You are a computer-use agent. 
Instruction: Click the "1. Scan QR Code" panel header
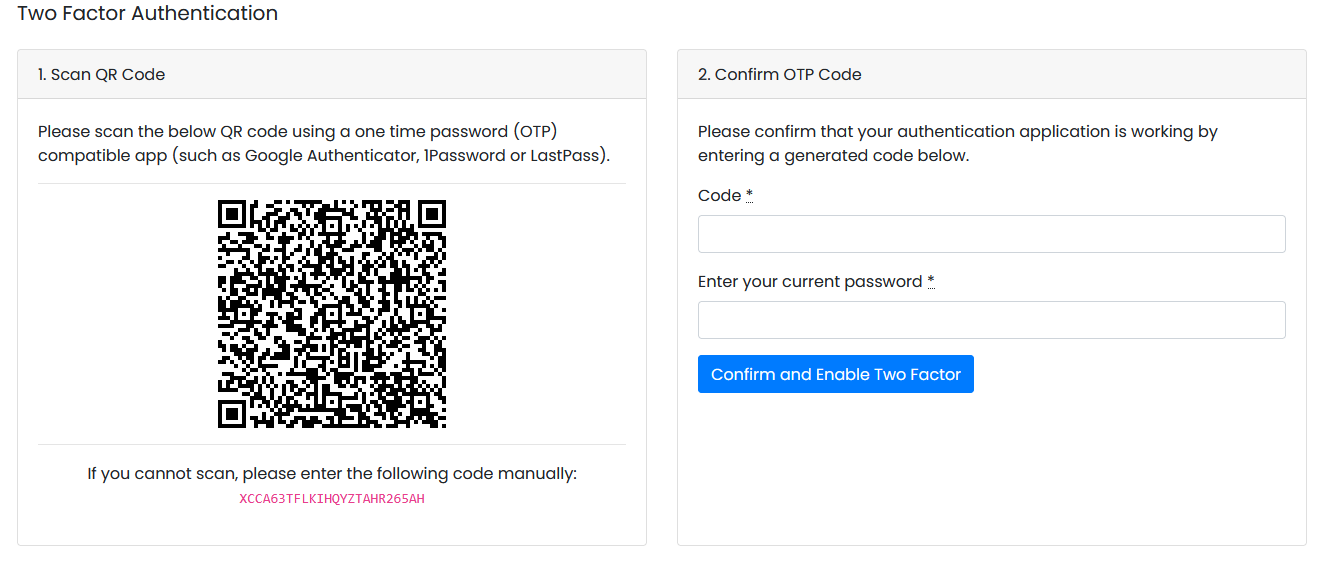tap(101, 74)
